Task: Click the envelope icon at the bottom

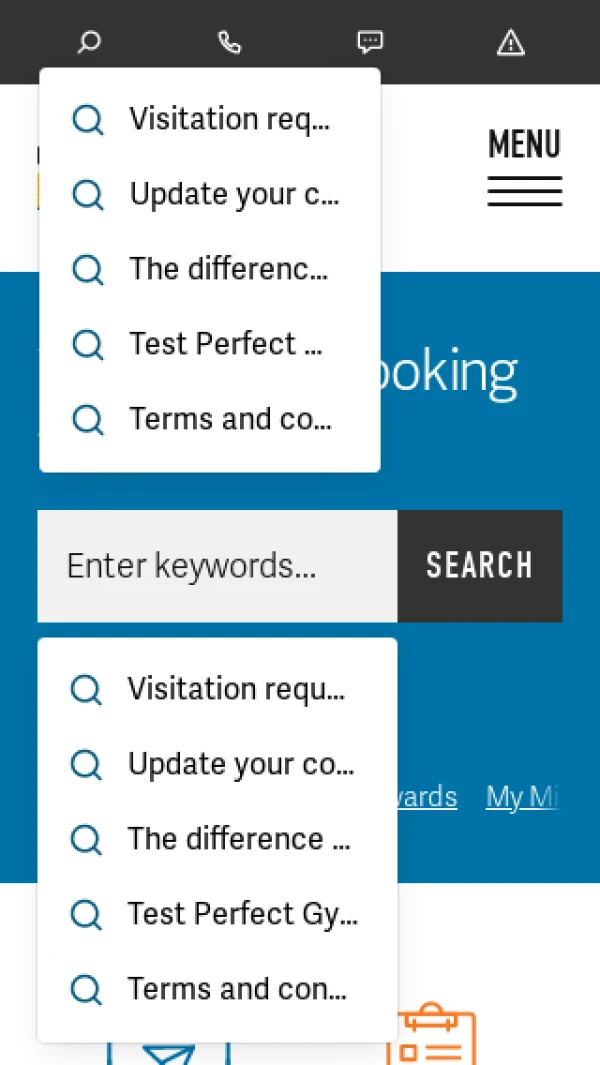Action: click(x=168, y=1052)
